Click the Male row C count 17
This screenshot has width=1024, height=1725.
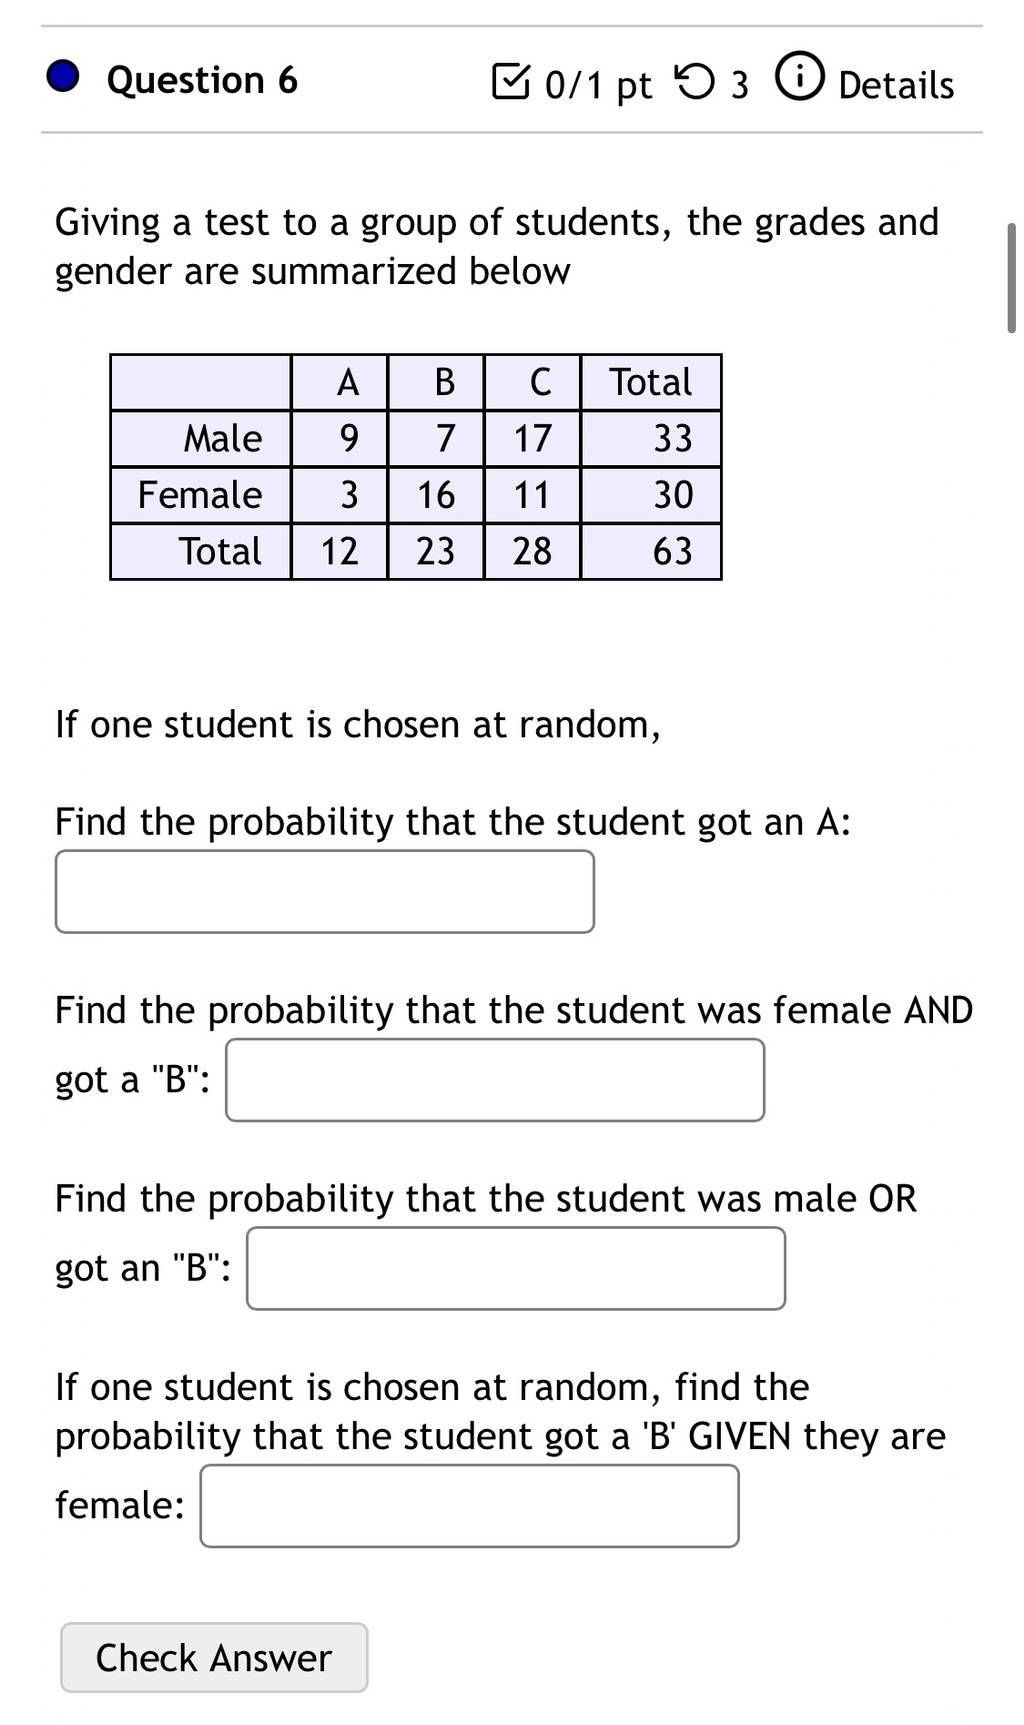pyautogui.click(x=532, y=438)
